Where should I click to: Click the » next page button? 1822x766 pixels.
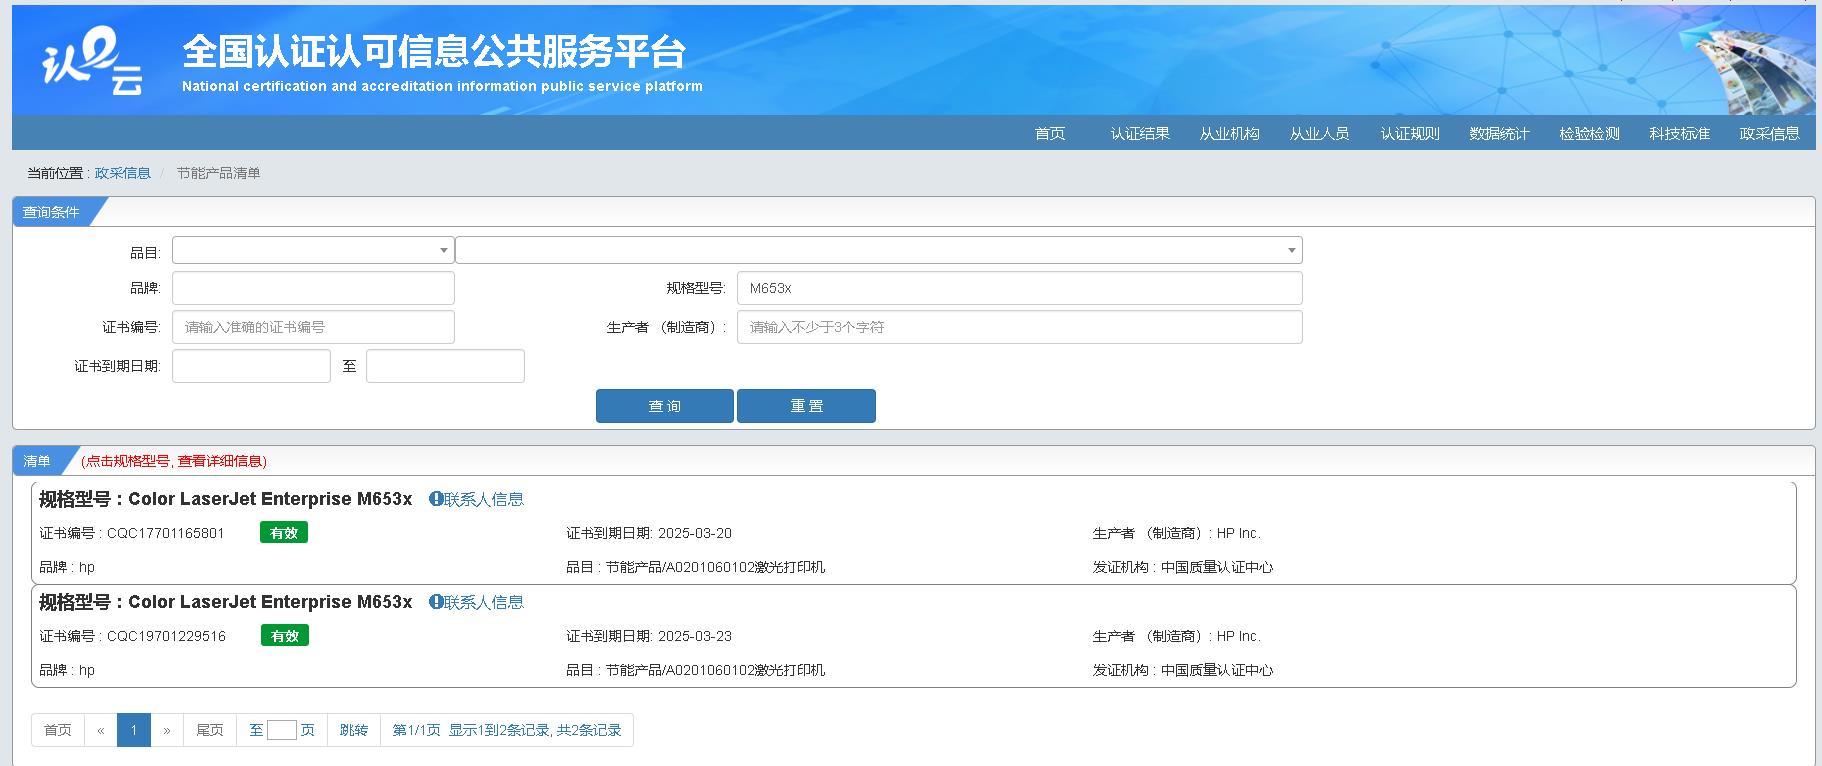point(167,730)
